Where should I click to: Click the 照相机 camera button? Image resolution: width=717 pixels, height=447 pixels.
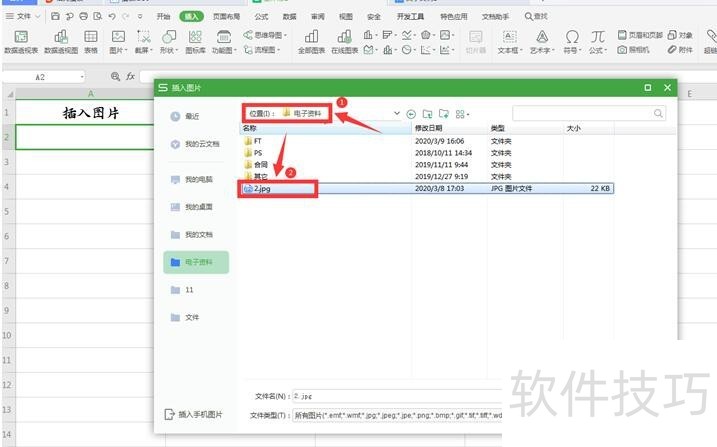point(633,49)
